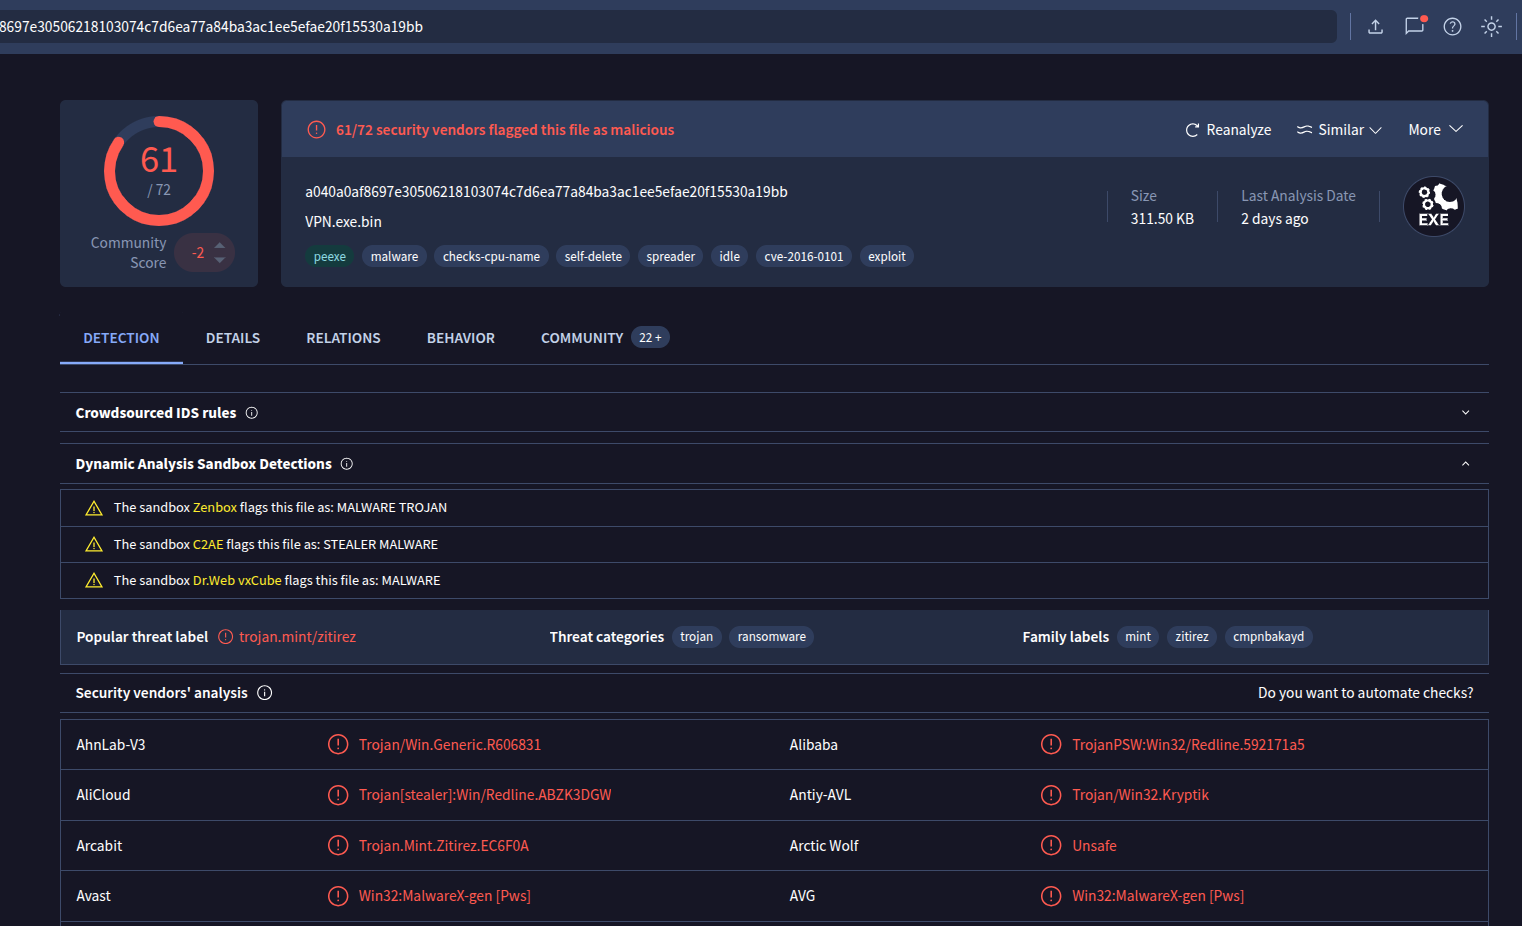
Task: Open the More dropdown menu
Action: coord(1435,130)
